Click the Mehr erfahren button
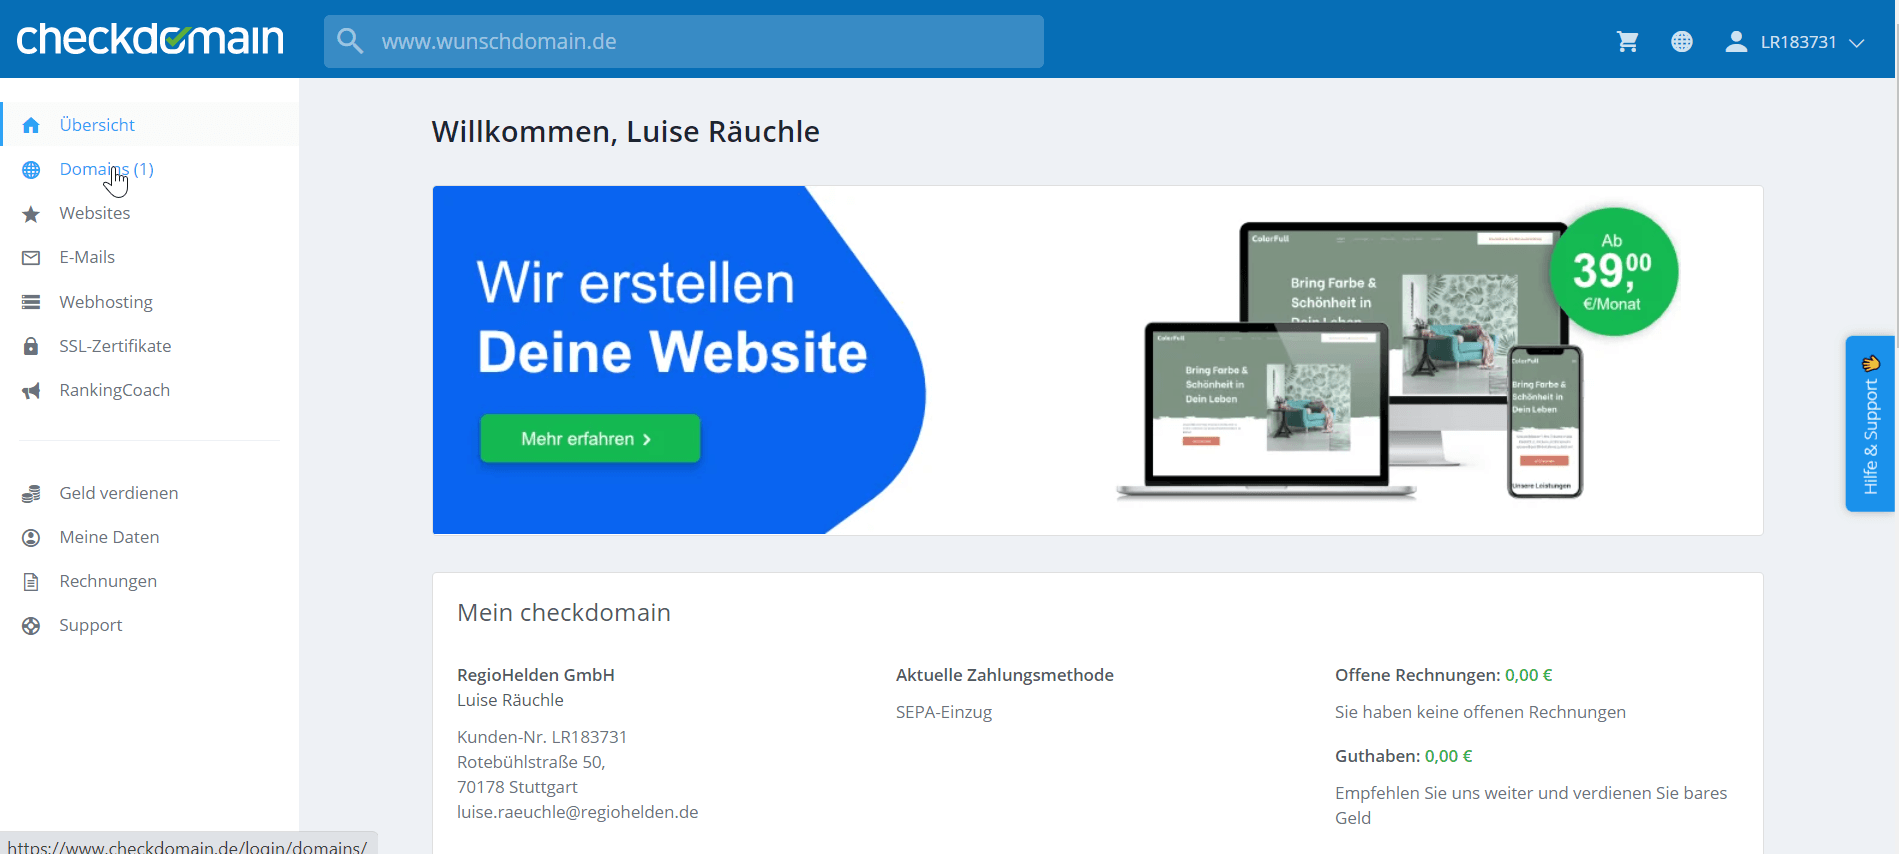This screenshot has height=854, width=1899. [x=590, y=439]
